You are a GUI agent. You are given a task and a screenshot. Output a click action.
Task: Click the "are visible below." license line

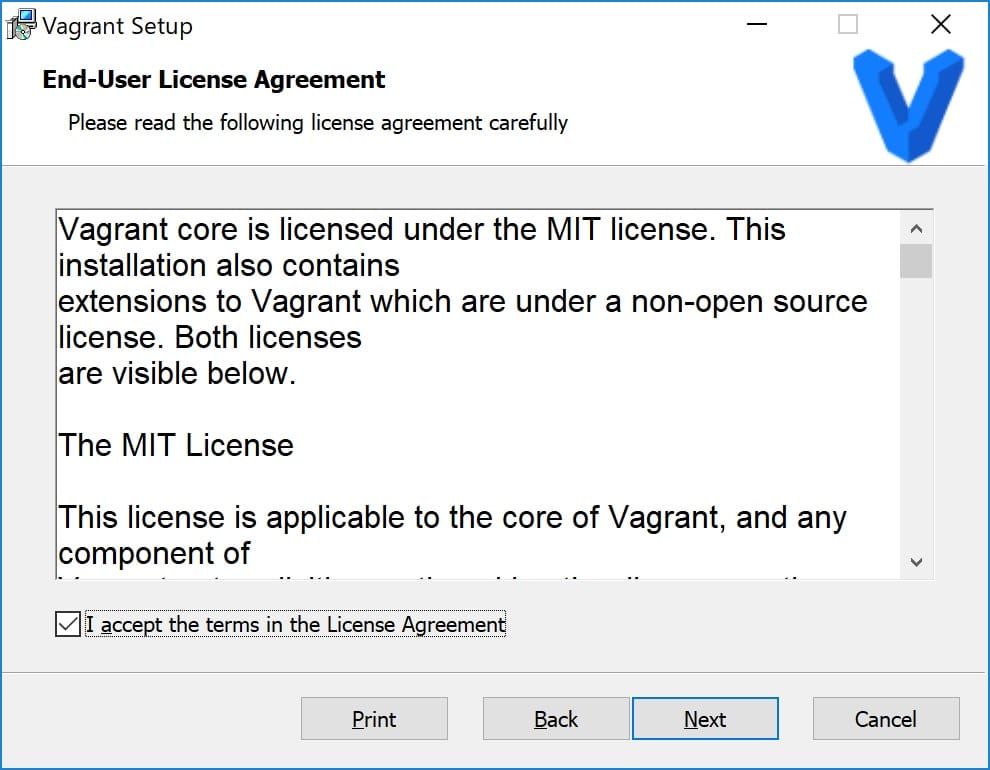coord(177,374)
